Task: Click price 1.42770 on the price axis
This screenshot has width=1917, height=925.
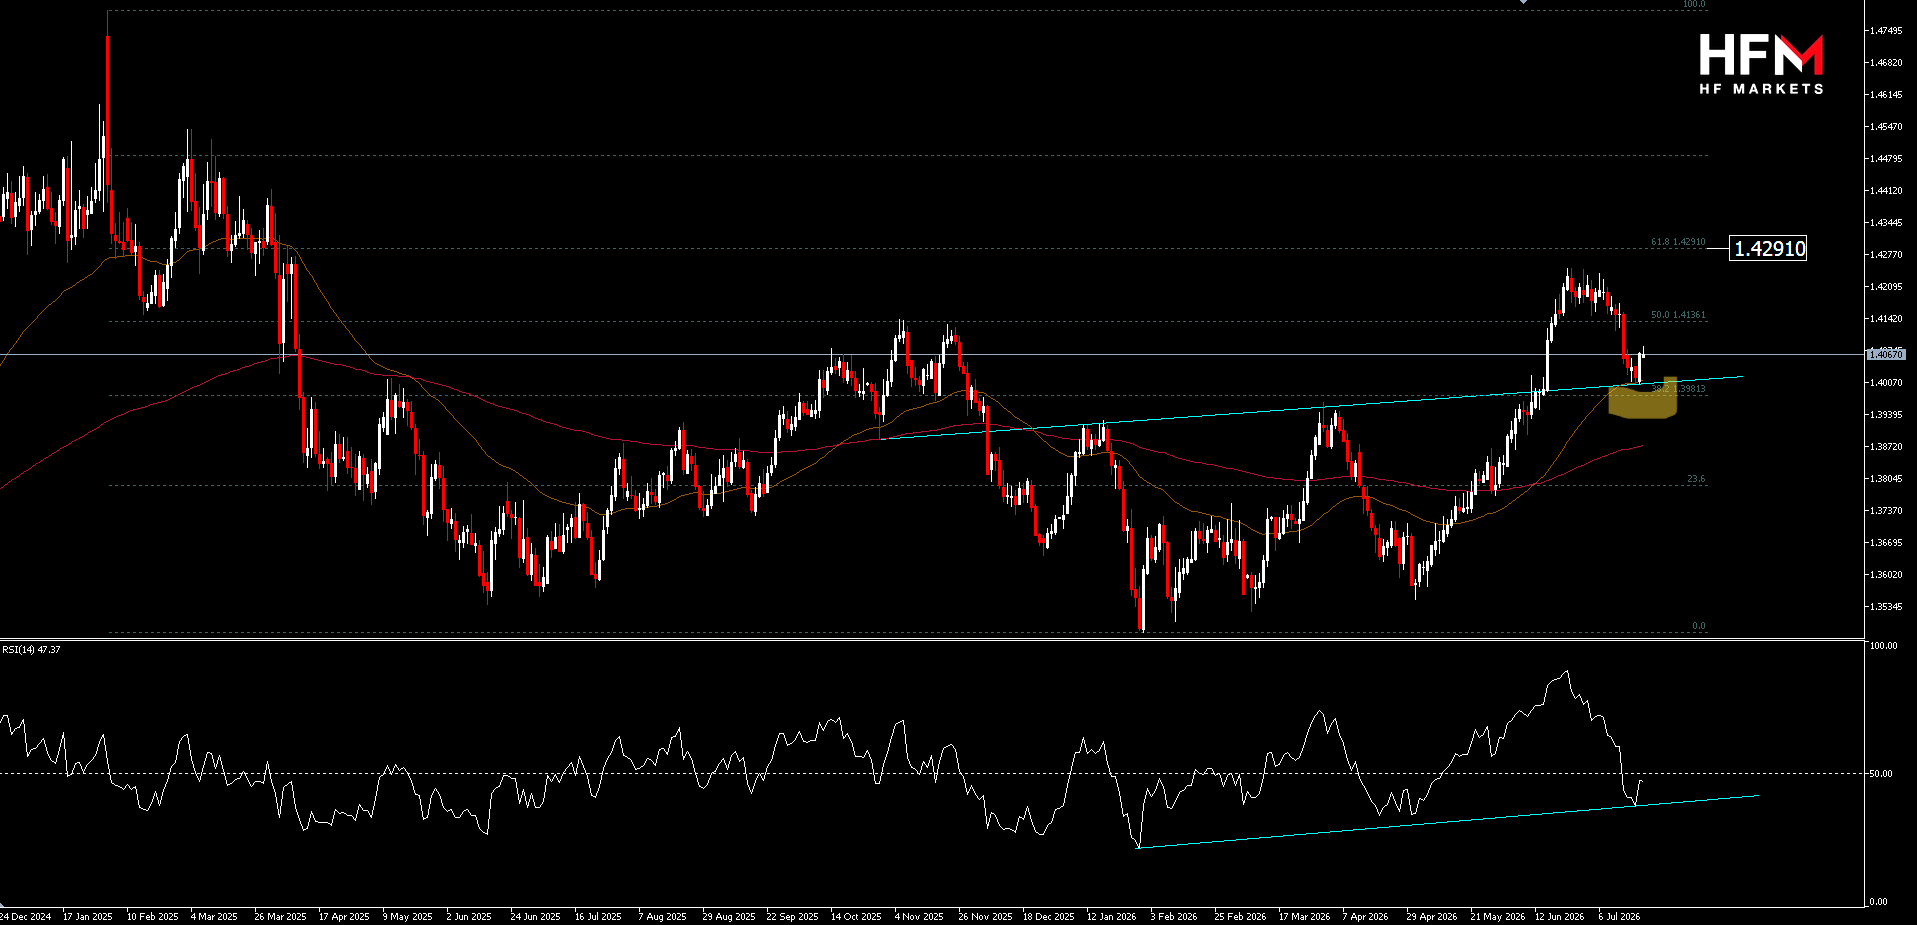Action: click(x=1886, y=255)
